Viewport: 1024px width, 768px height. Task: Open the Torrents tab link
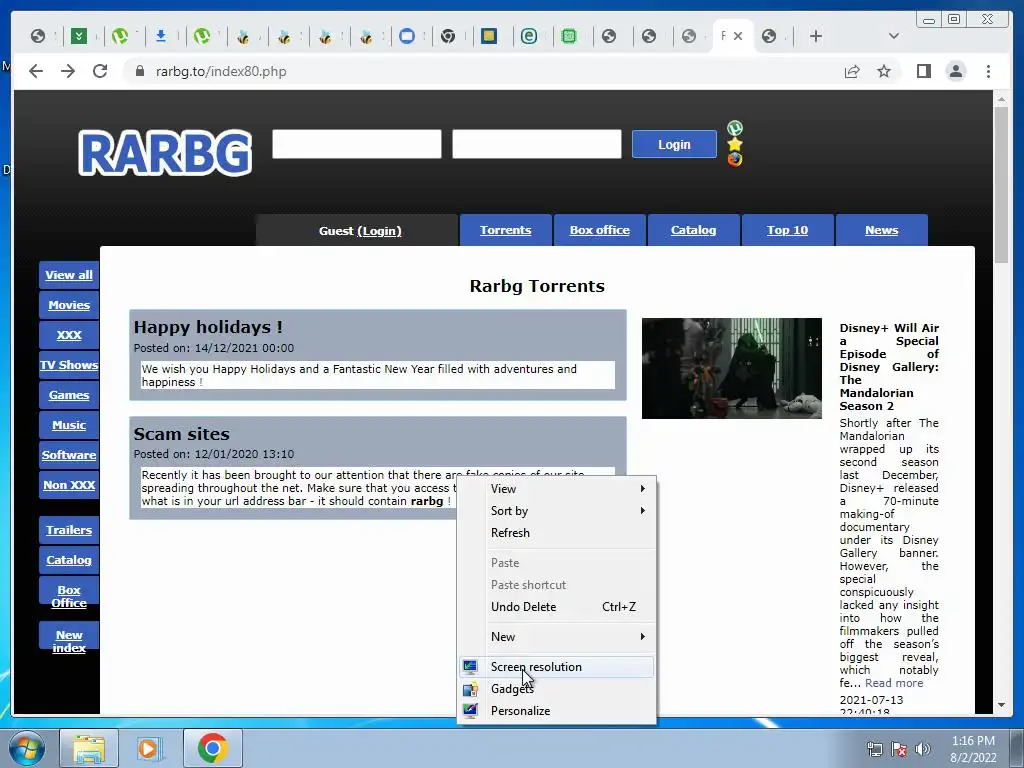(505, 230)
